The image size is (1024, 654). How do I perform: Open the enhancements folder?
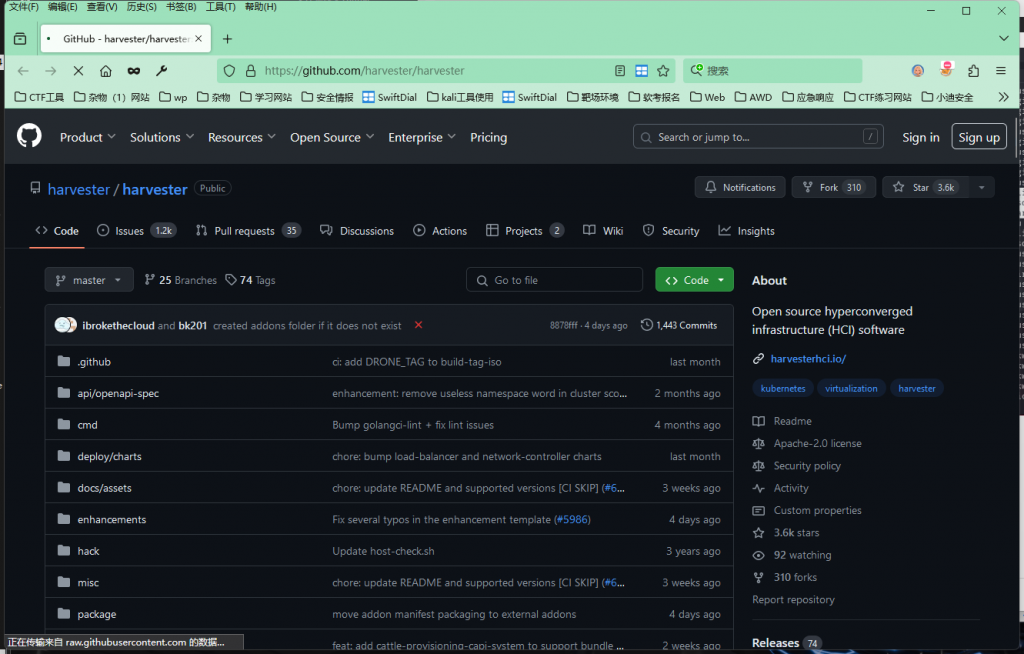click(112, 519)
